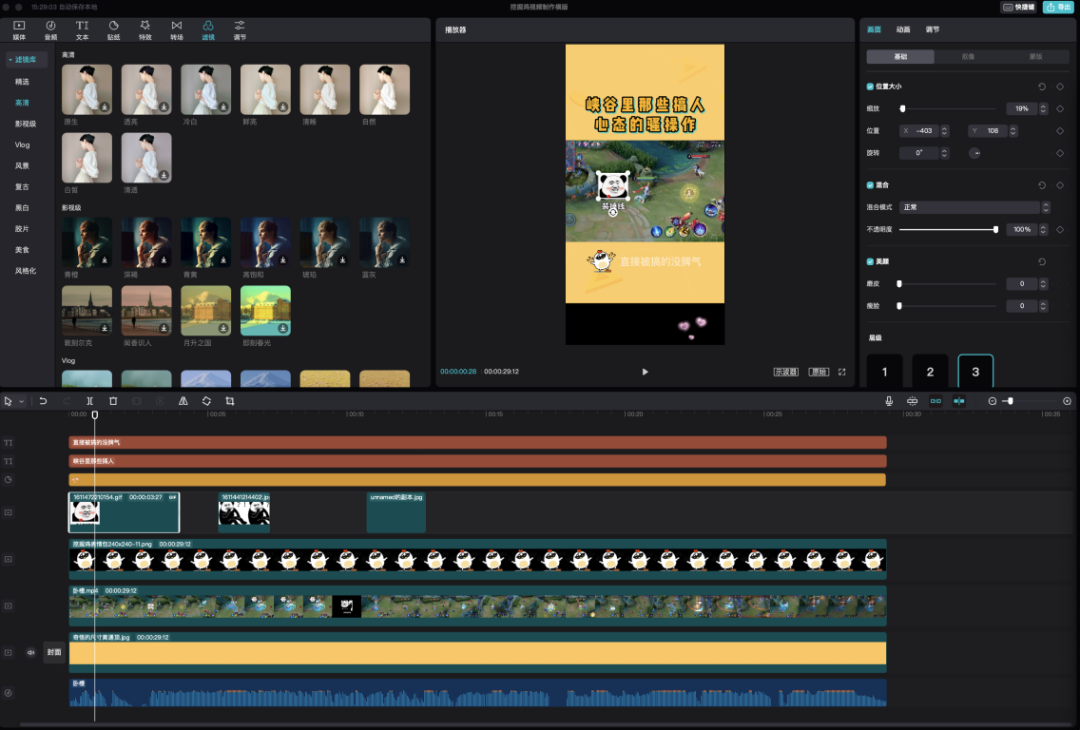Select the 影视级 filter category
Viewport: 1080px width, 730px height.
click(x=25, y=124)
